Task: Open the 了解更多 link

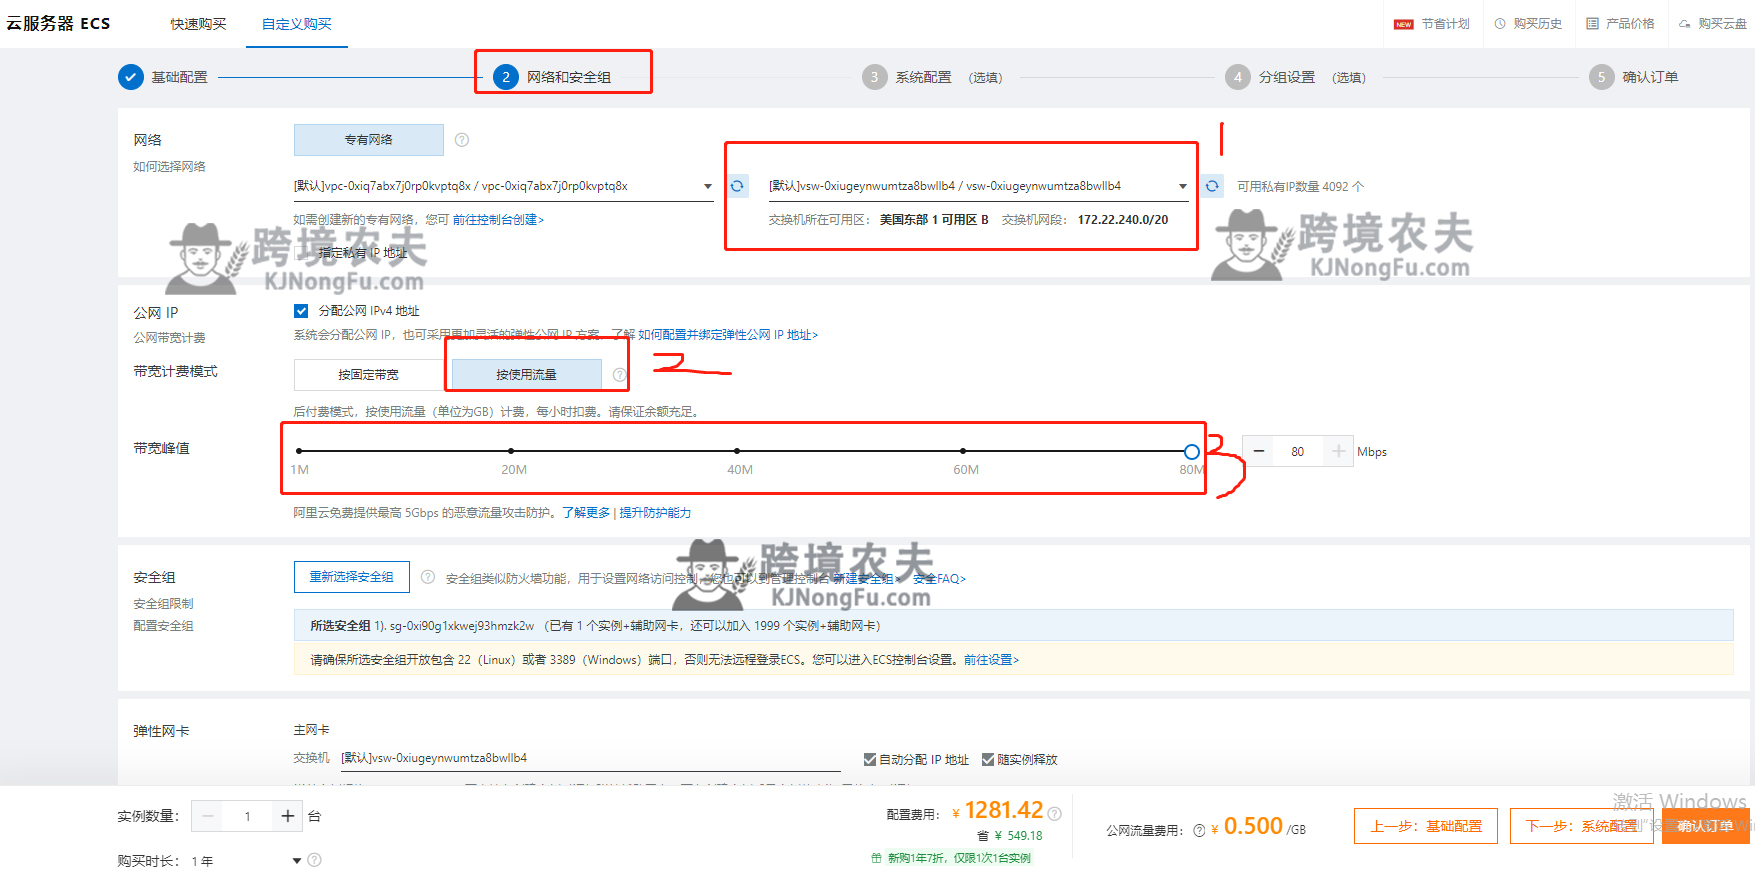Action: point(585,513)
